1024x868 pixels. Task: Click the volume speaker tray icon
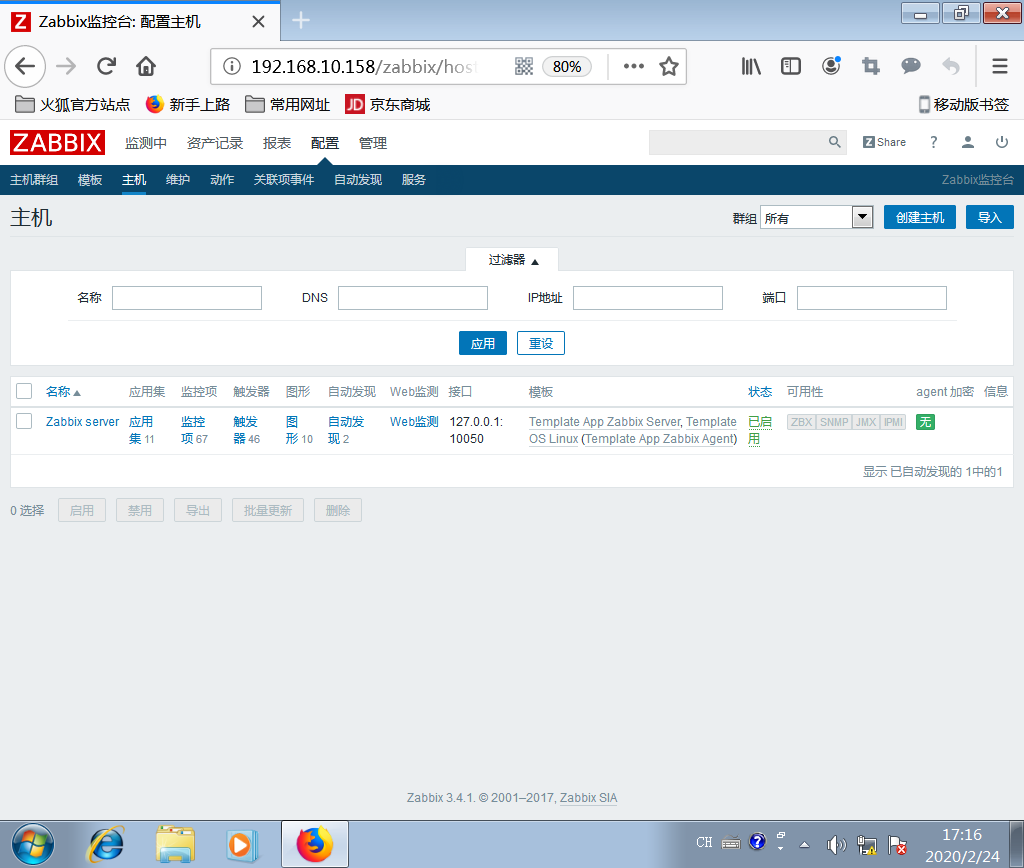coord(836,844)
